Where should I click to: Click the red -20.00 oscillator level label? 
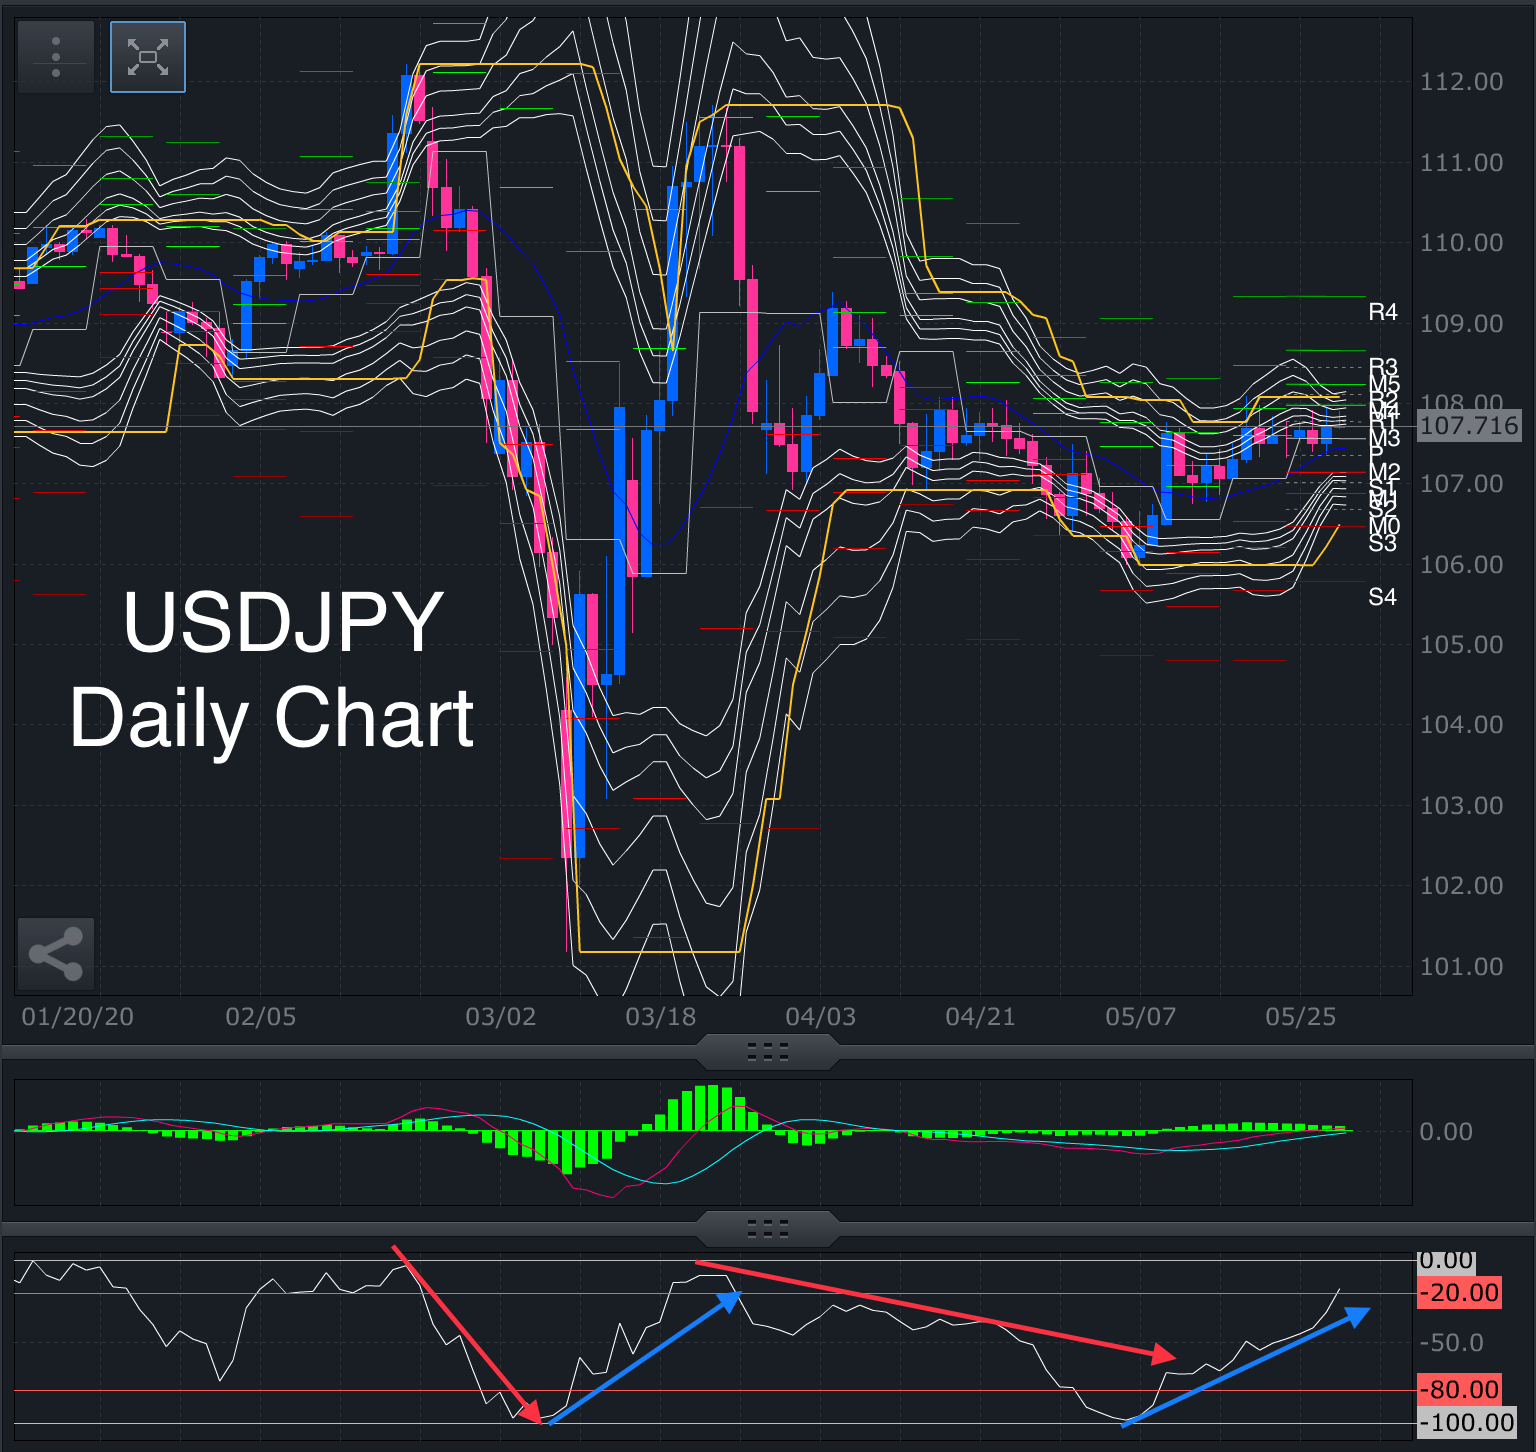click(1460, 1293)
